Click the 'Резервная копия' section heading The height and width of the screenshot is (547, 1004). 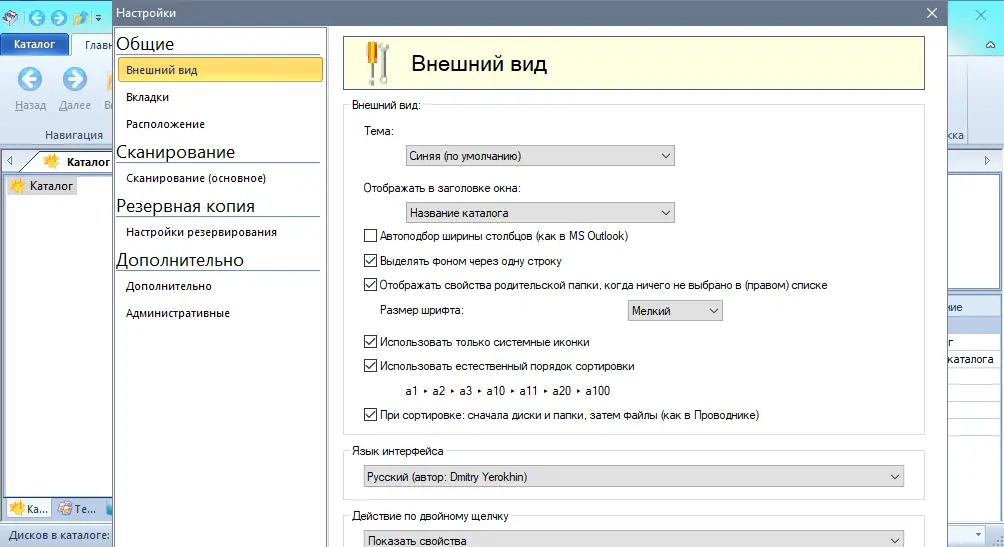pos(186,206)
